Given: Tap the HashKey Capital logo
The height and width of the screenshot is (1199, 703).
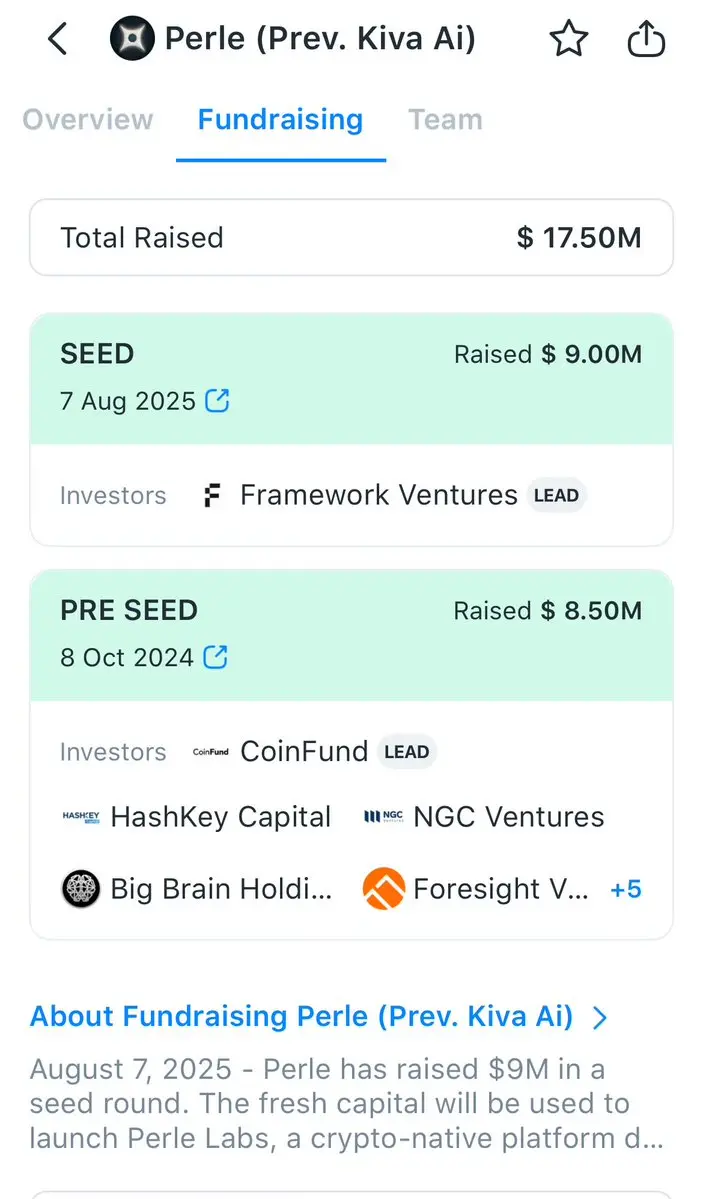Looking at the screenshot, I should click(x=81, y=817).
